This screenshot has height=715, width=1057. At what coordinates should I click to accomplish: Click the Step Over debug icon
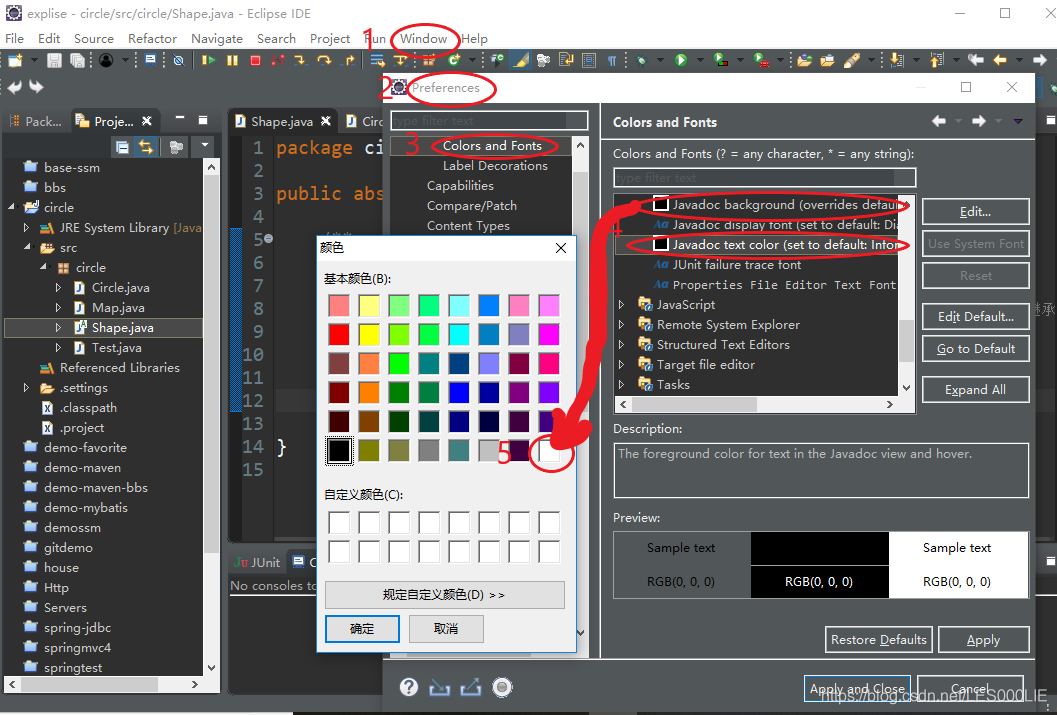324,61
